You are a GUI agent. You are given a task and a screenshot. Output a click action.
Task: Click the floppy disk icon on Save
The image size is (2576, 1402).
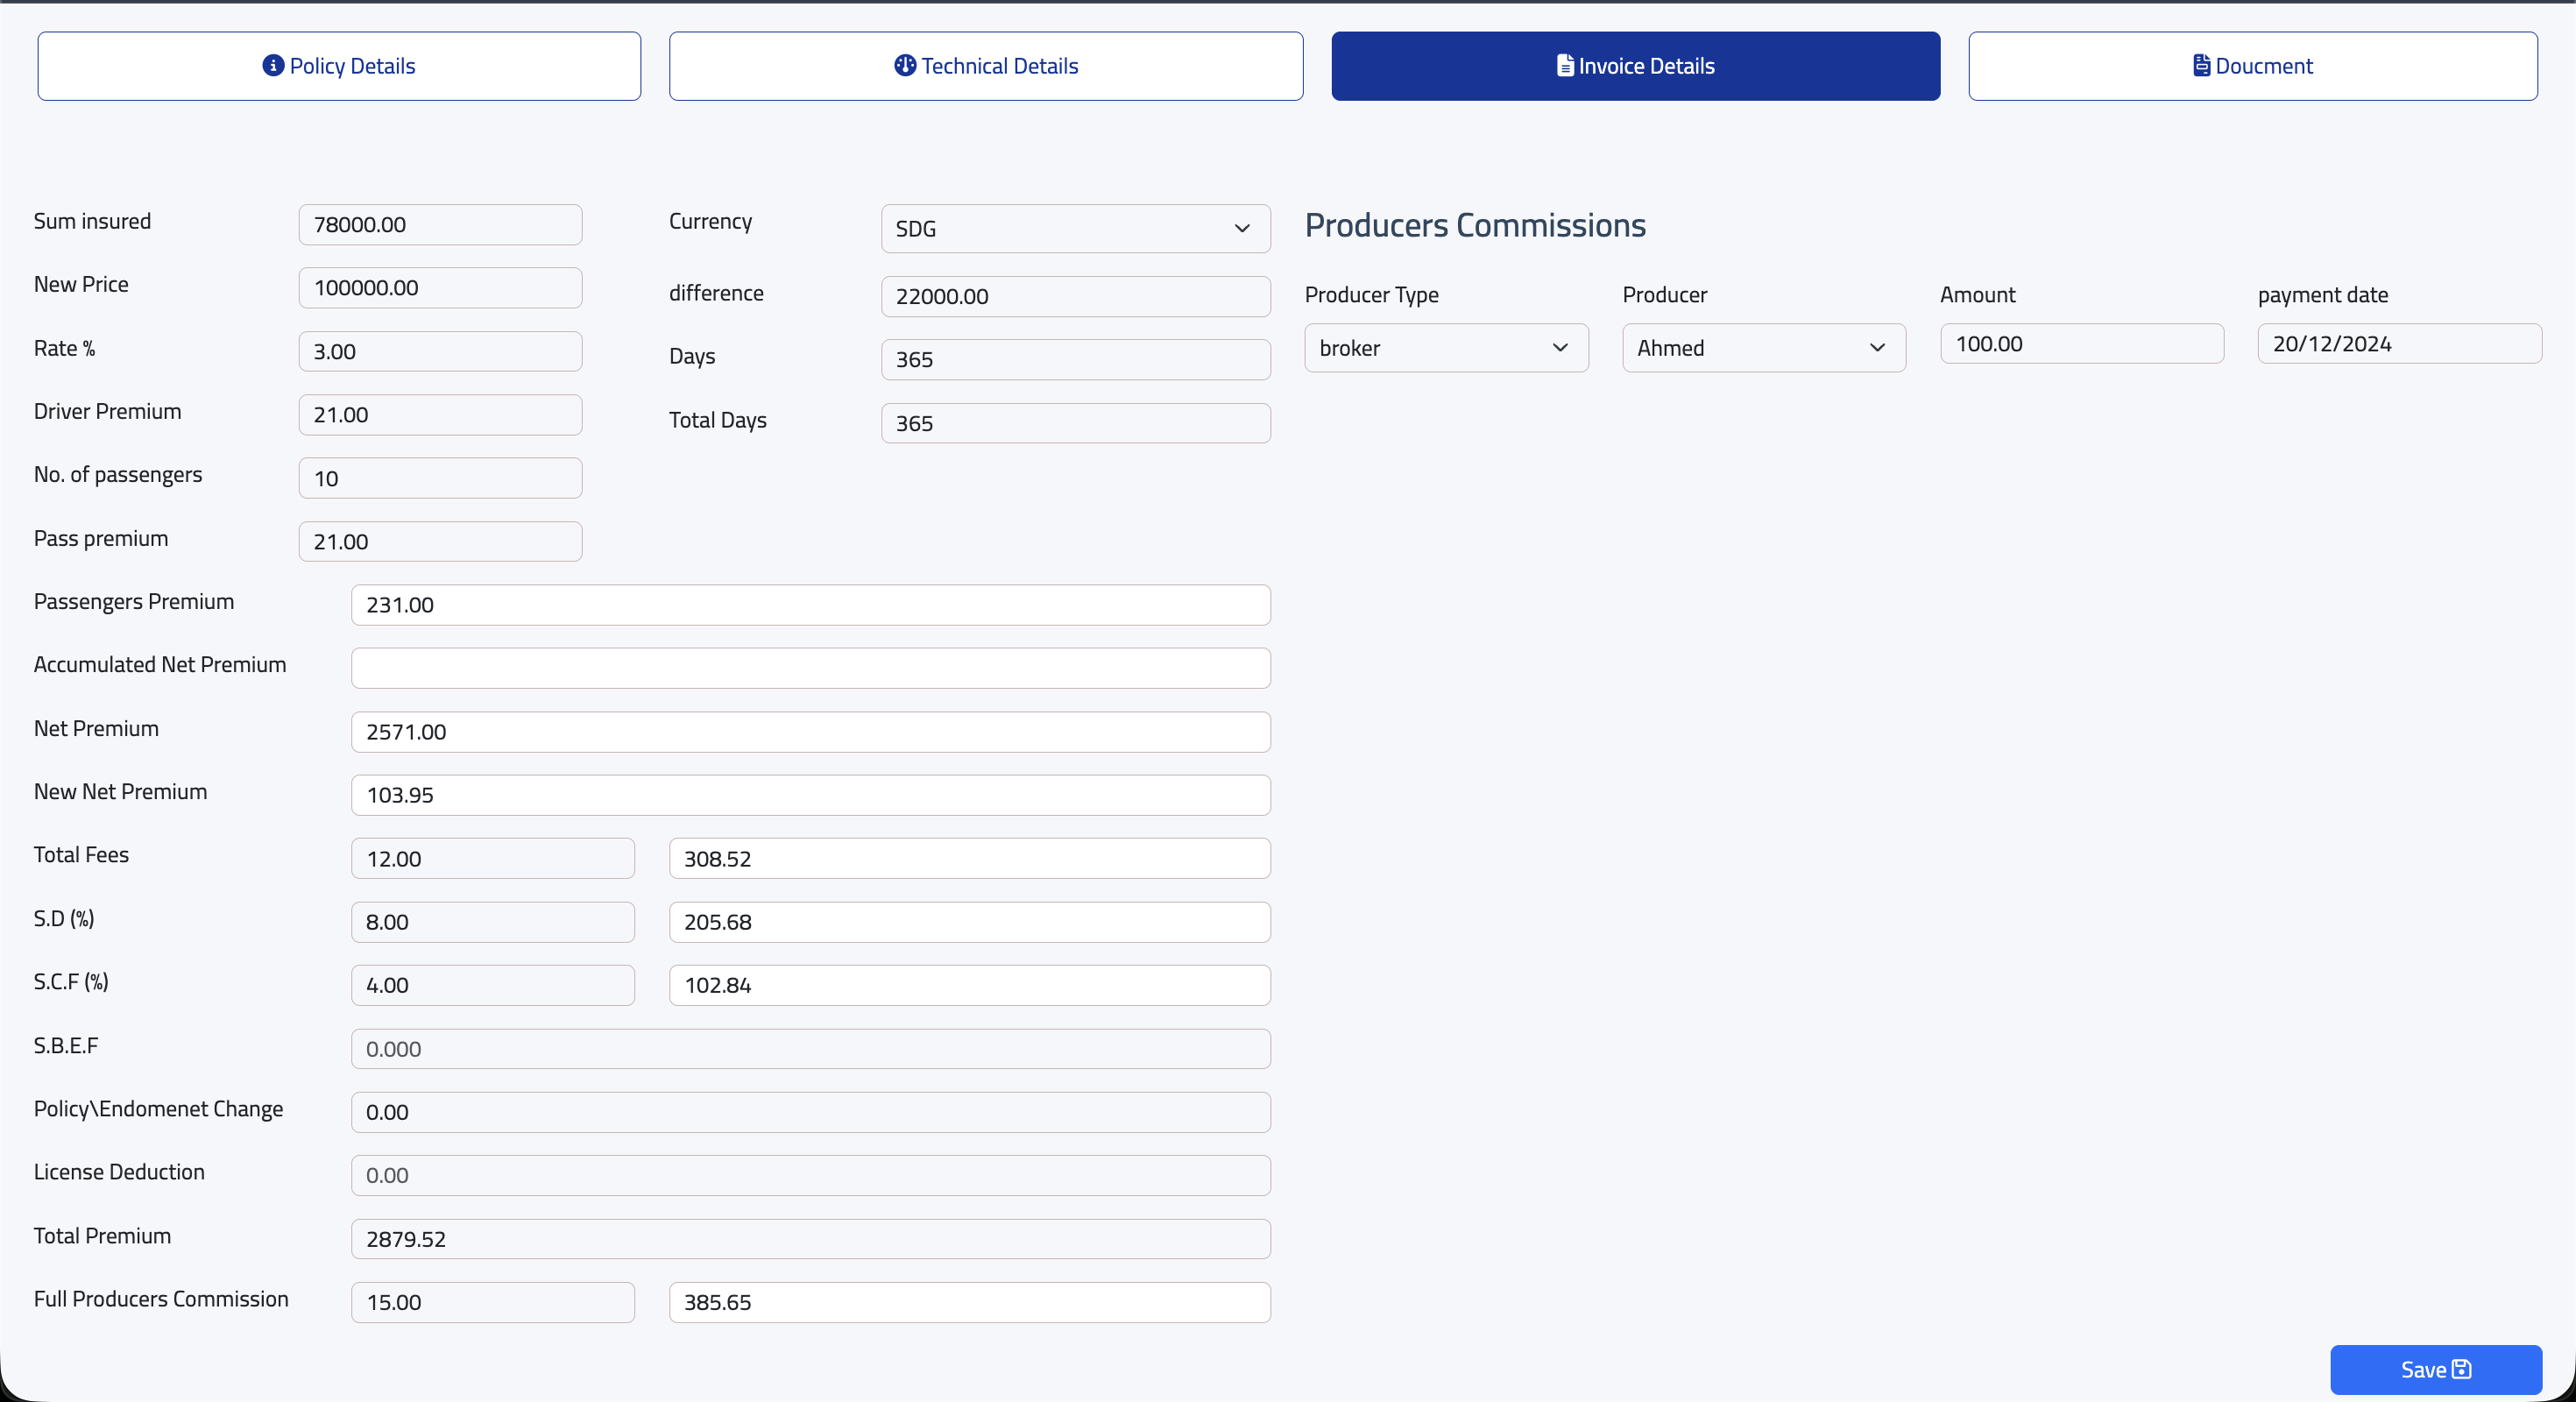tap(2462, 1369)
